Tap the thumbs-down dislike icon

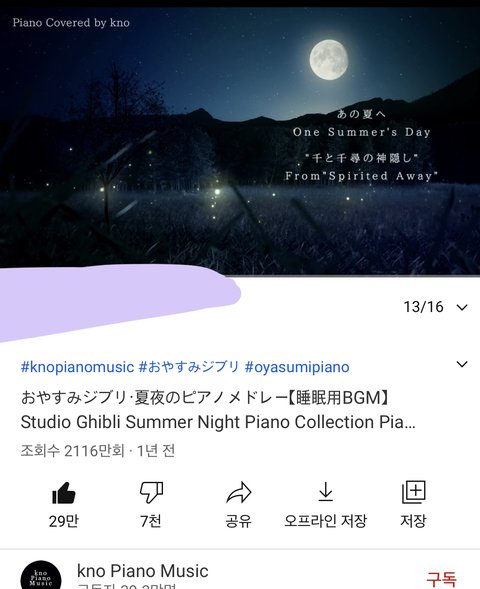coord(151,492)
